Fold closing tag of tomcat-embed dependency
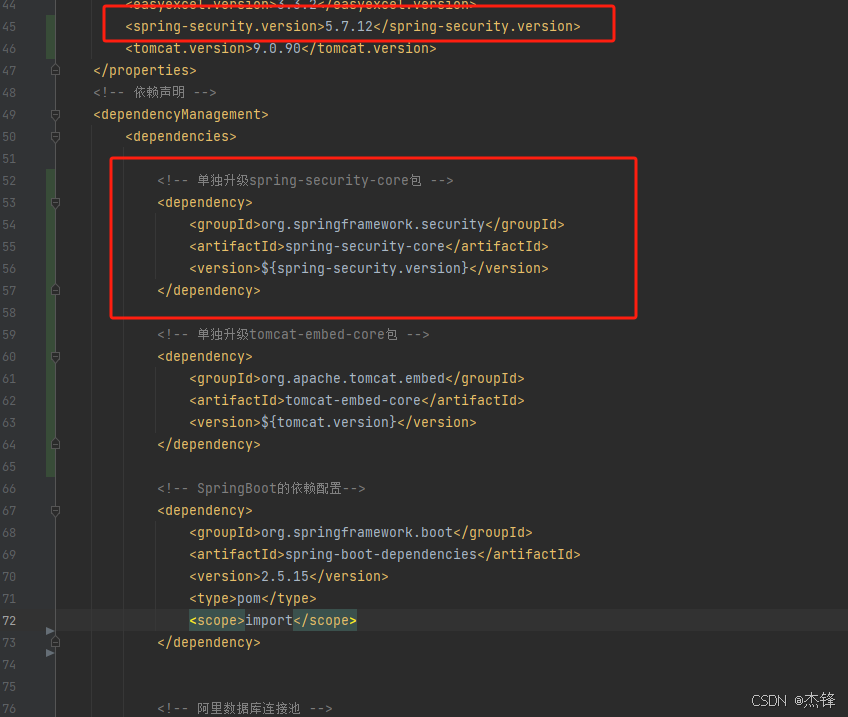Screen dimensions: 848x717 click(55, 444)
